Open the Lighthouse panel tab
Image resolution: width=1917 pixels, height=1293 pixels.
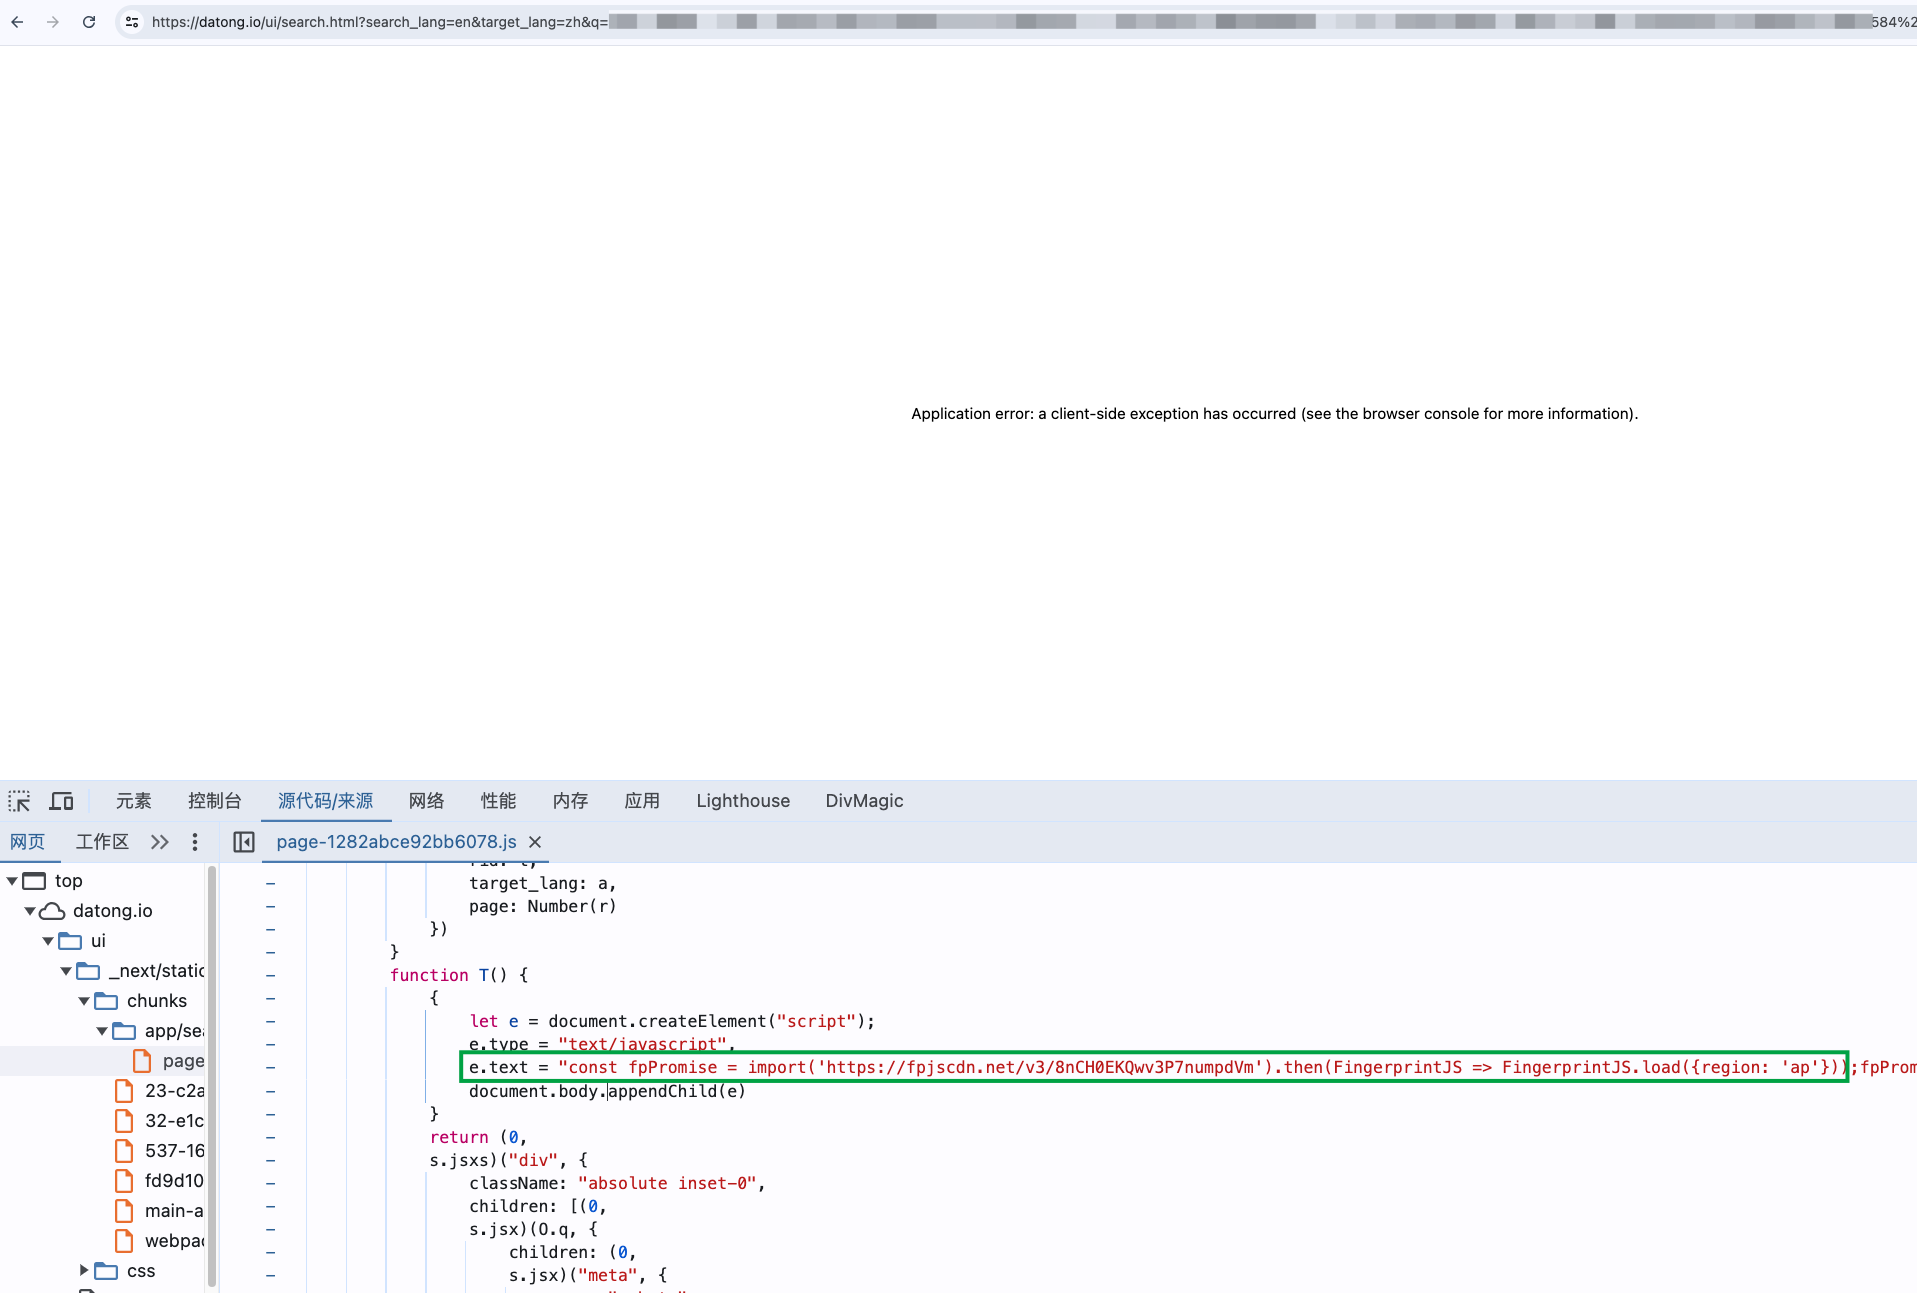(743, 801)
